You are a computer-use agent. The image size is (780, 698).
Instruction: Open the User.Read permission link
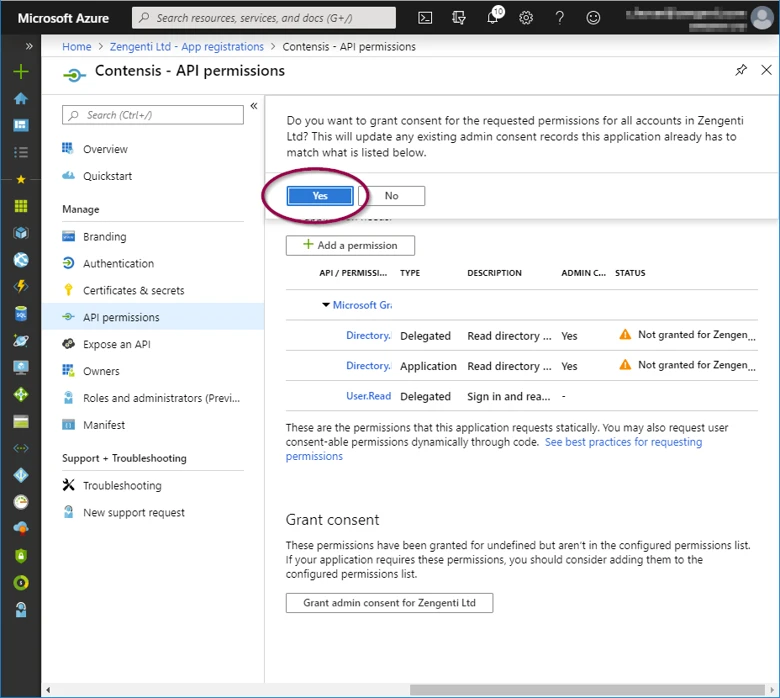(x=369, y=396)
